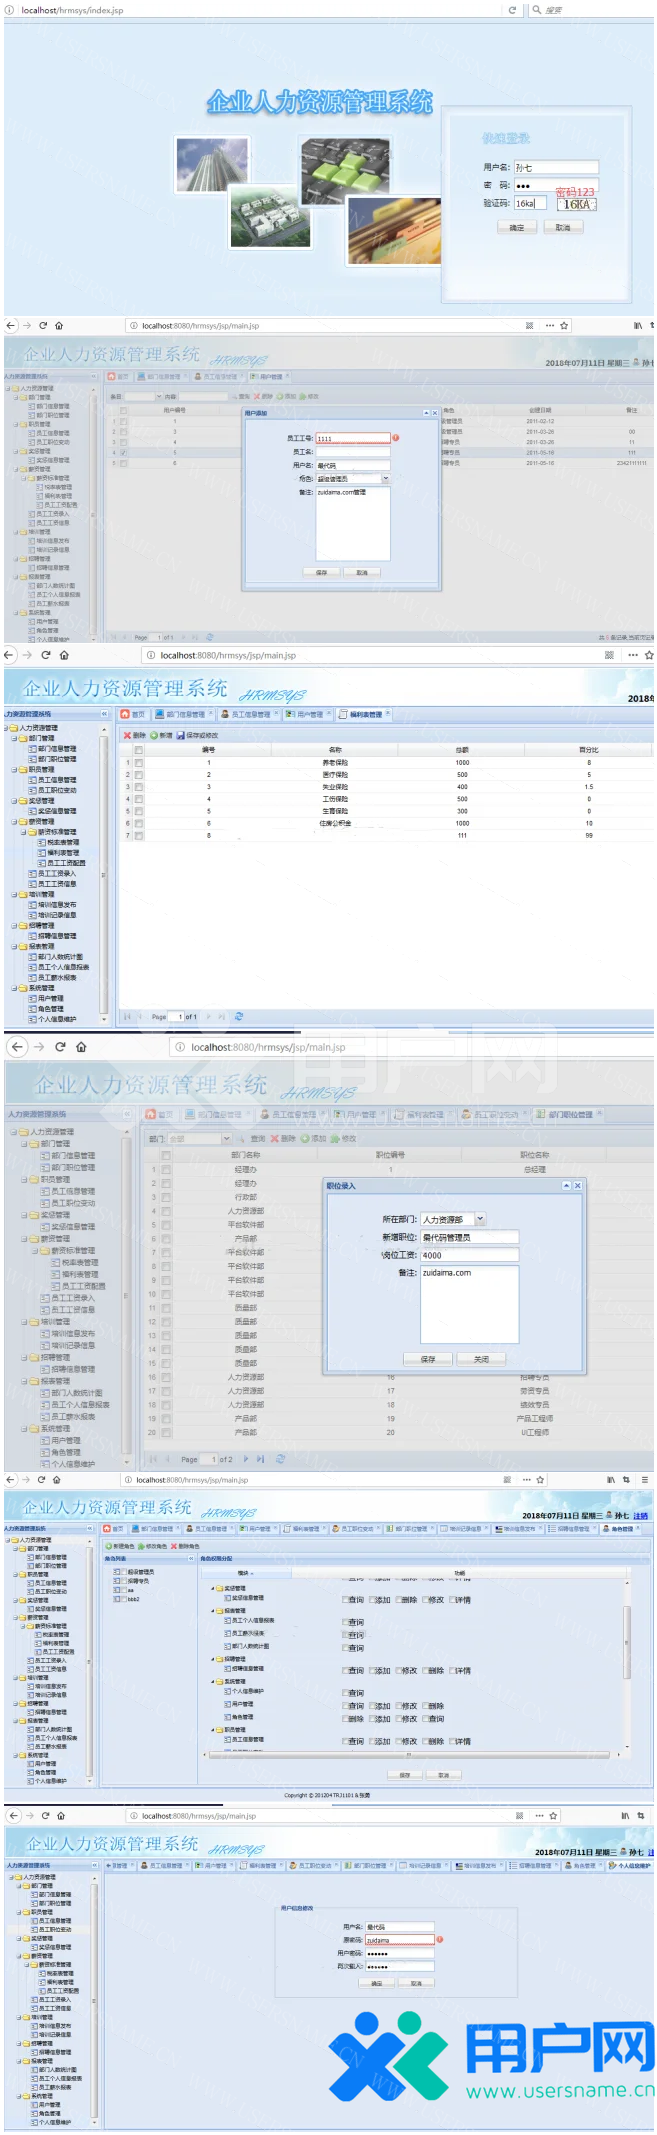Click the 新增 icon in the 福利表管理 toolbar

click(x=155, y=735)
